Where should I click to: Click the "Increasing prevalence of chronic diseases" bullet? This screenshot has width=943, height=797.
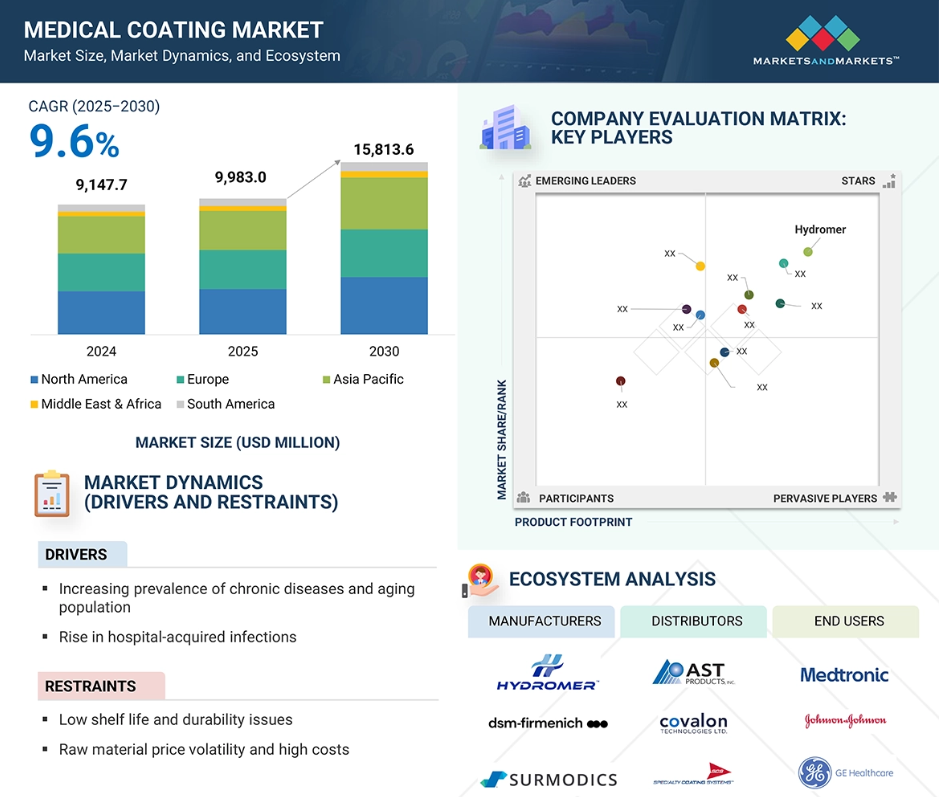point(237,598)
